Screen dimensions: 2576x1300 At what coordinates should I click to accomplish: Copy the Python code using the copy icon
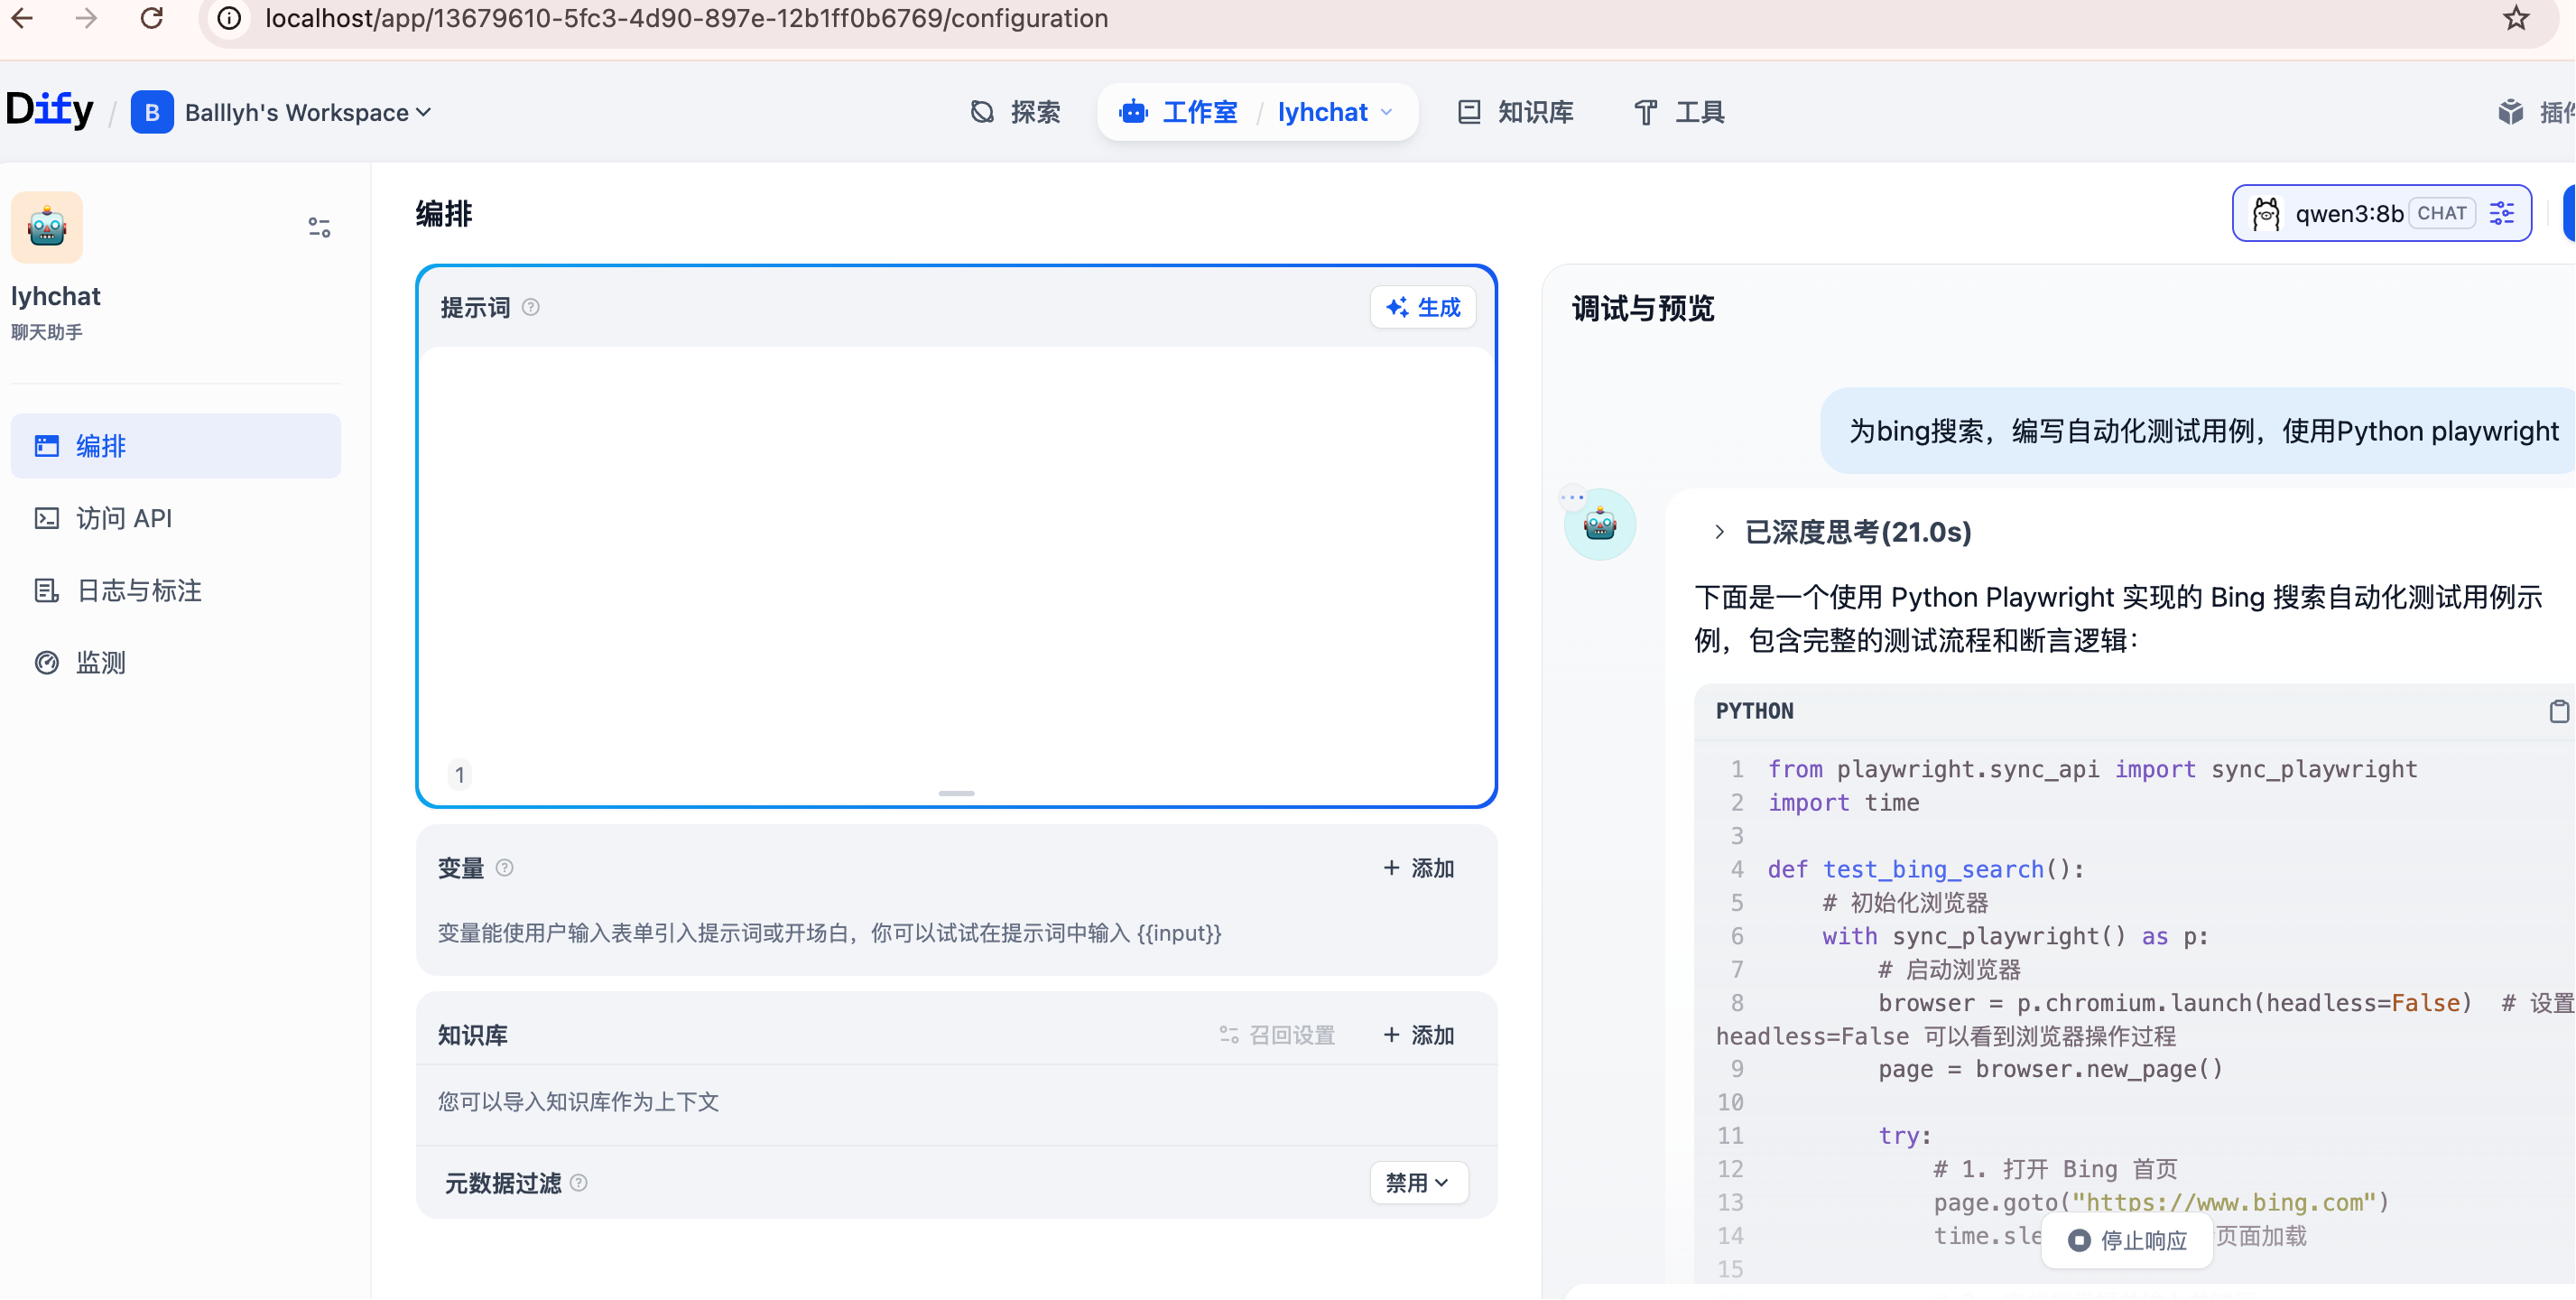2559,711
